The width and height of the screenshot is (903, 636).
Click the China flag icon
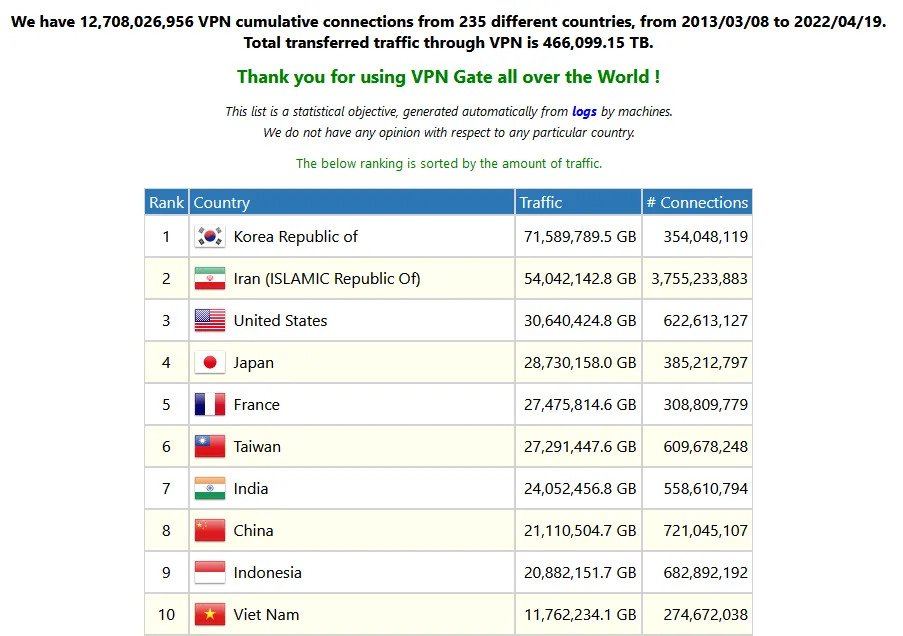[x=210, y=531]
